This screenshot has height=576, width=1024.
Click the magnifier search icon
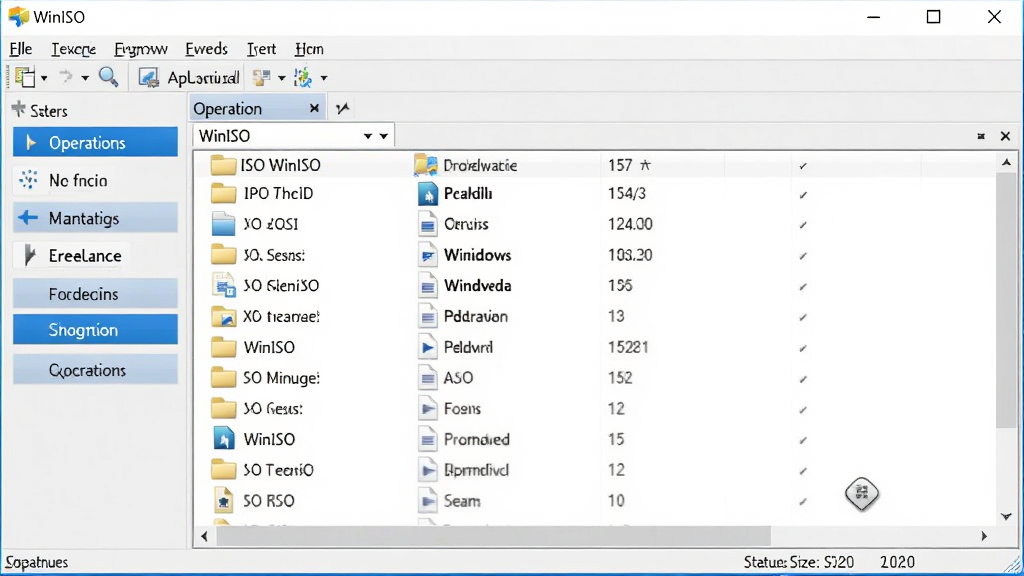pyautogui.click(x=108, y=77)
